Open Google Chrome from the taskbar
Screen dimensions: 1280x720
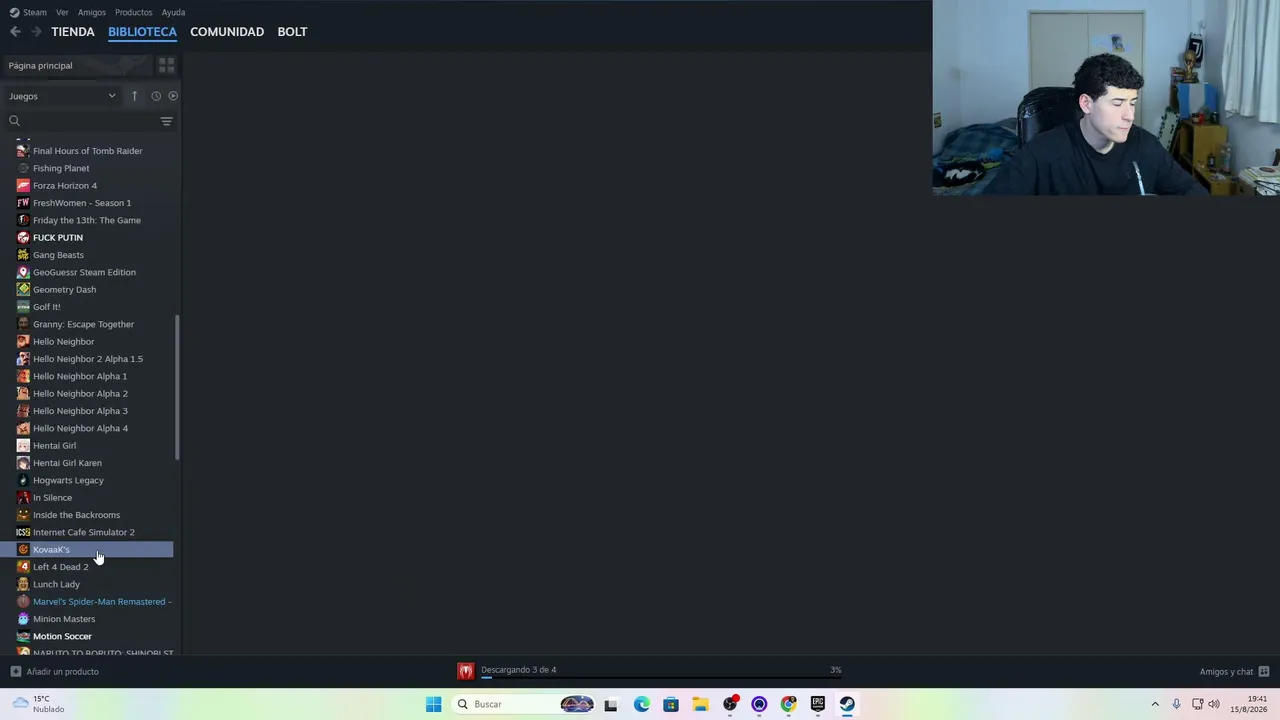[x=789, y=704]
